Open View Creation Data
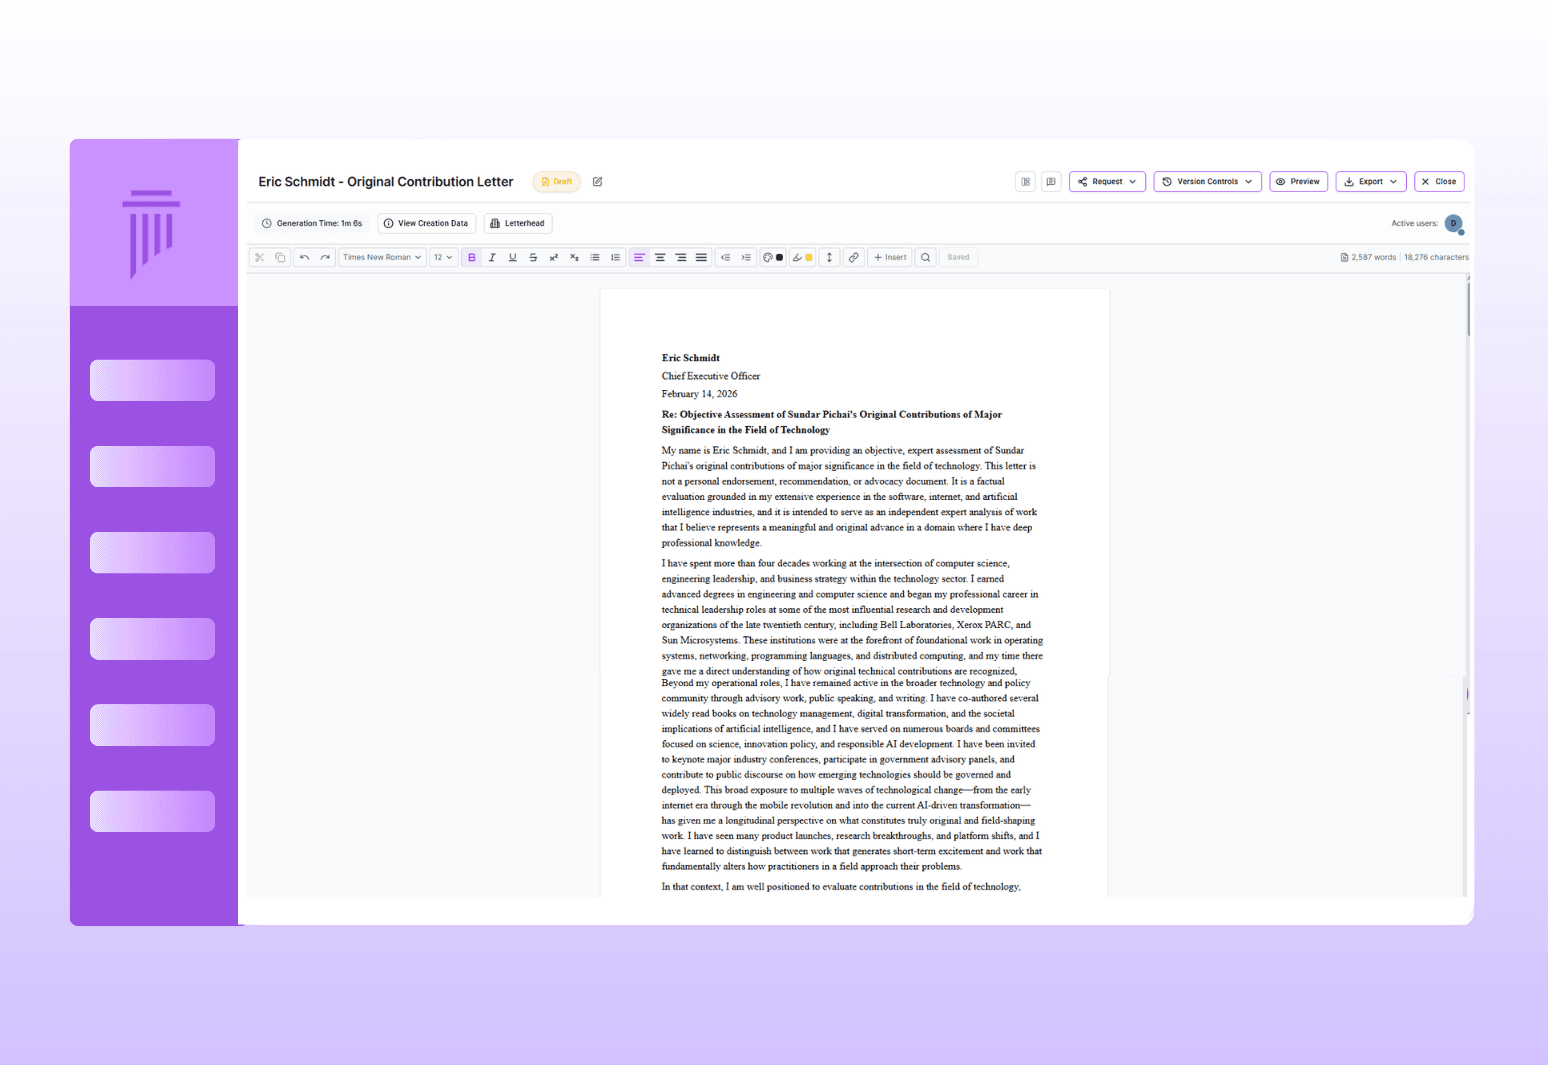This screenshot has width=1548, height=1065. click(426, 223)
